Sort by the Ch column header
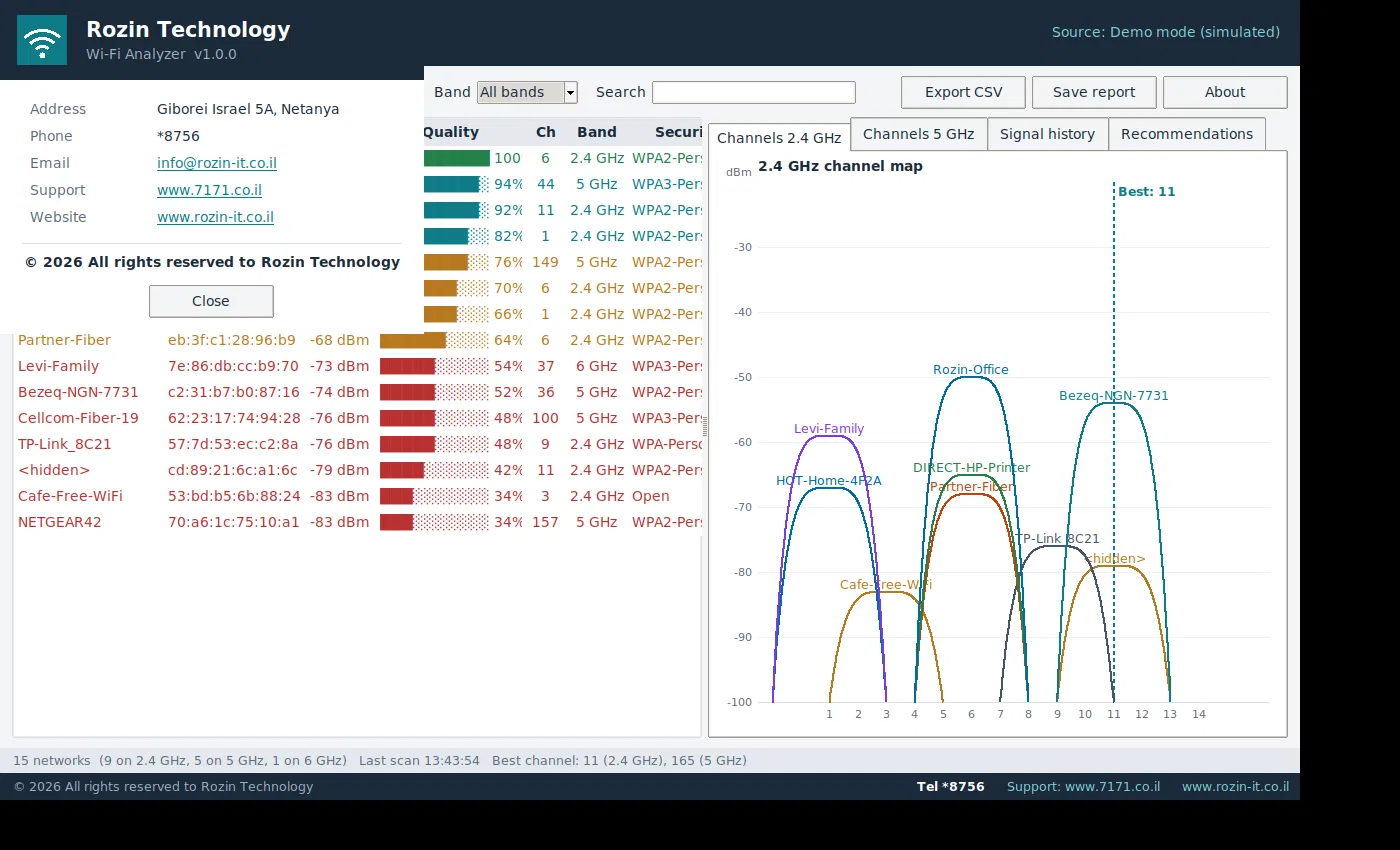The width and height of the screenshot is (1400, 850). 545,132
